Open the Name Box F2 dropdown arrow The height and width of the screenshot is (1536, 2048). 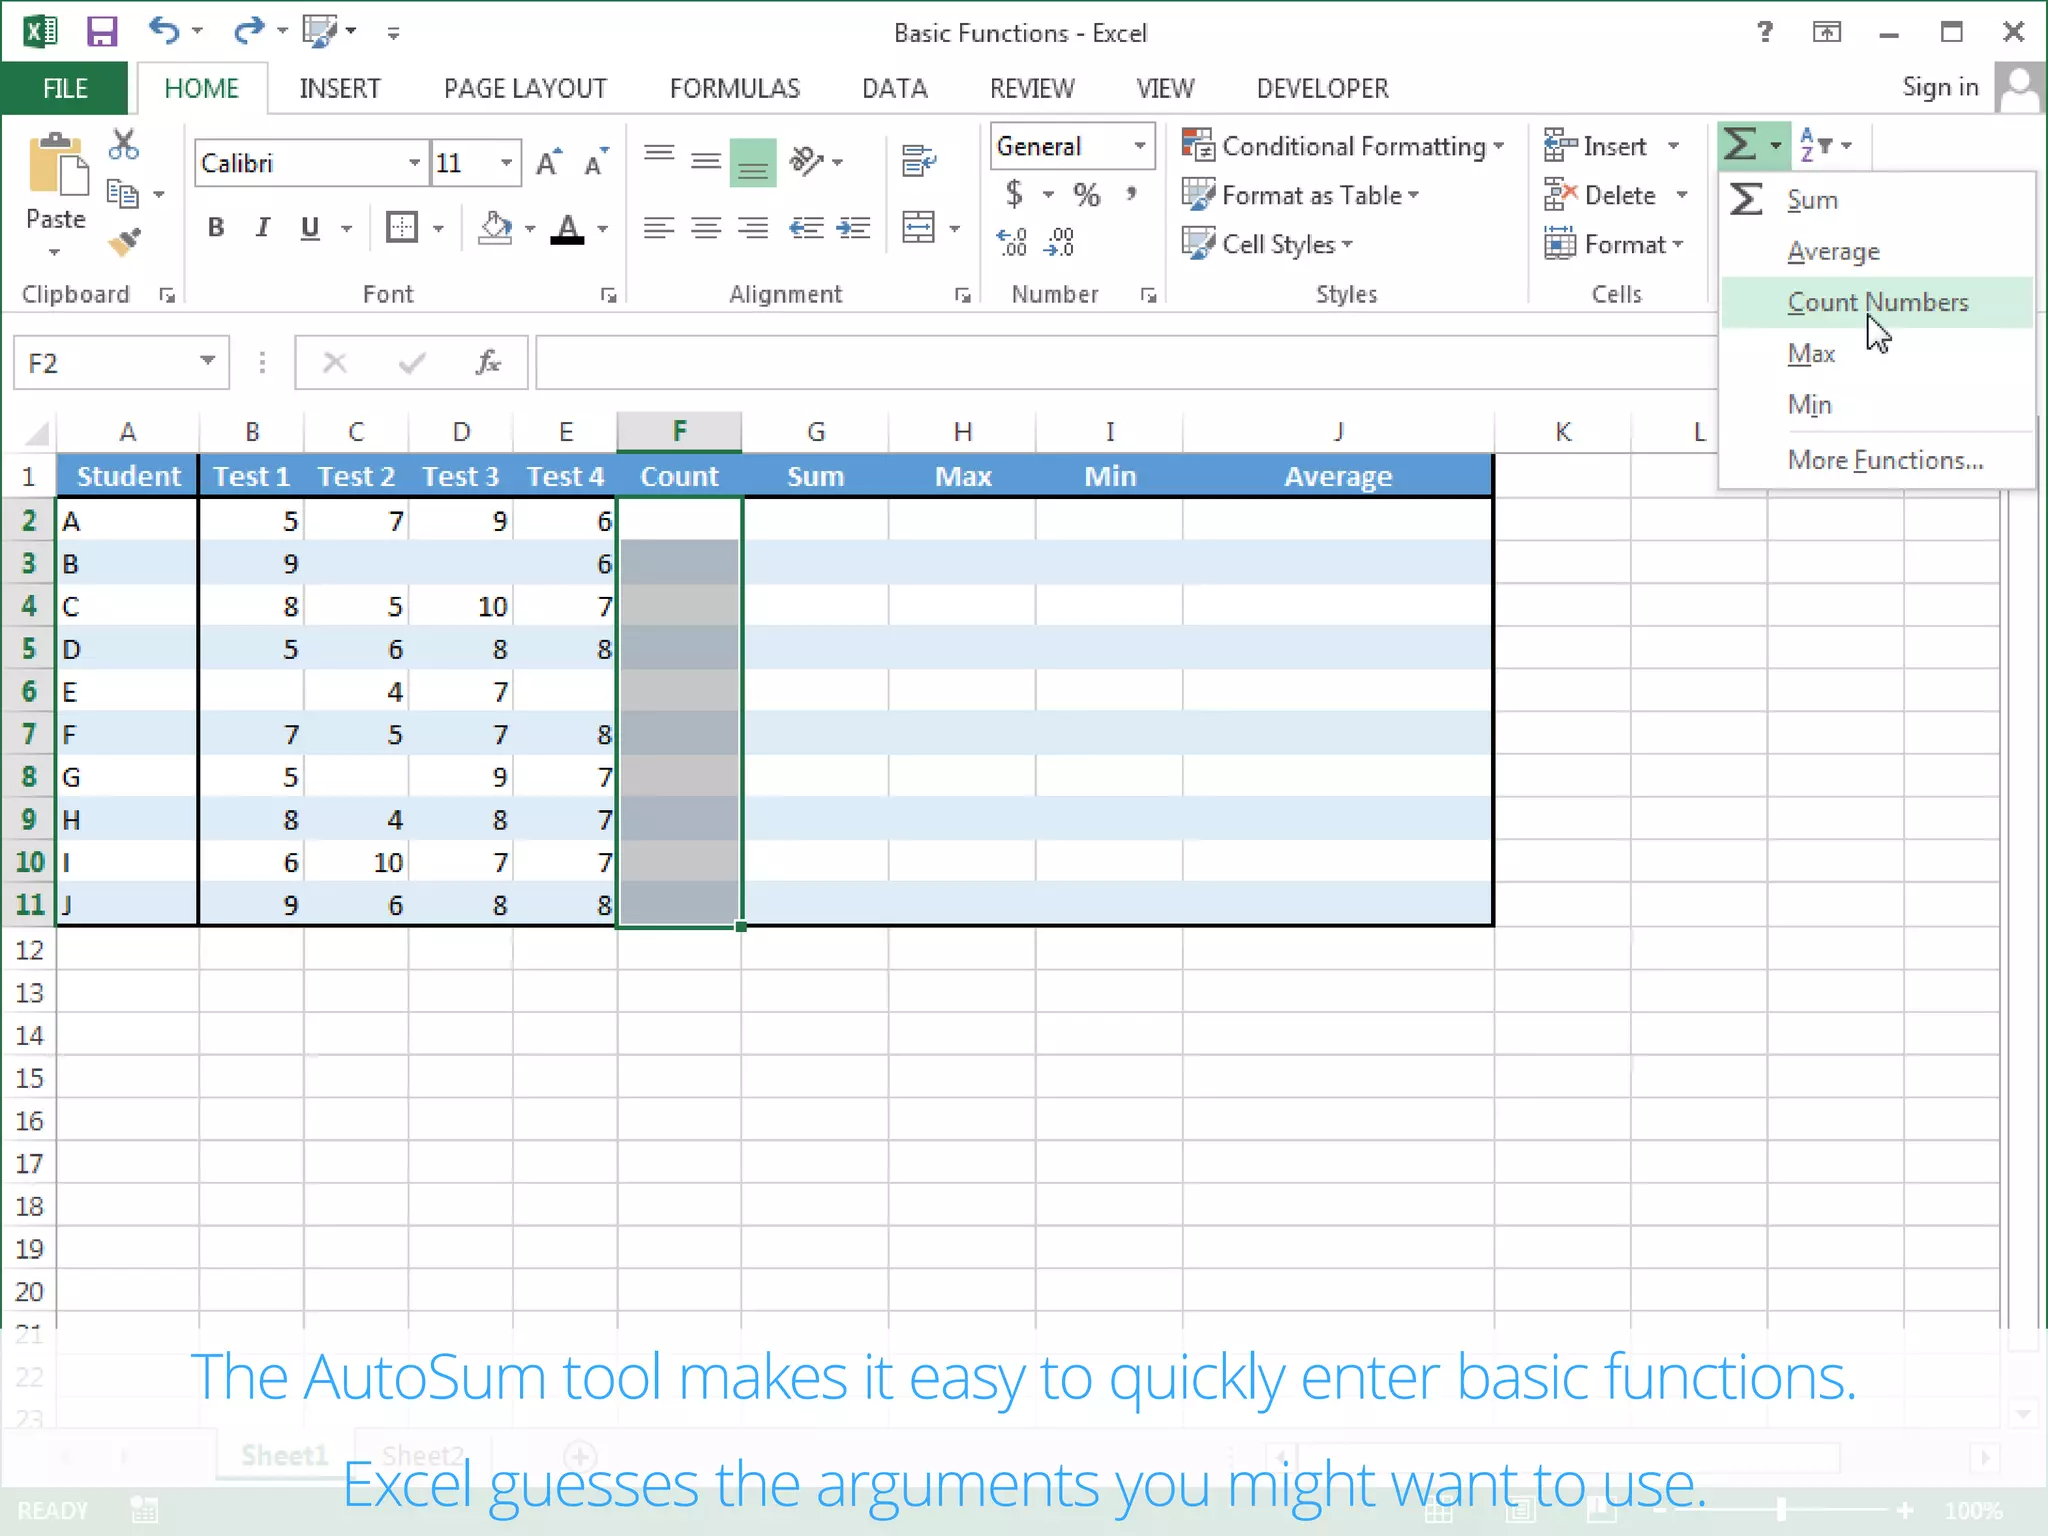207,361
